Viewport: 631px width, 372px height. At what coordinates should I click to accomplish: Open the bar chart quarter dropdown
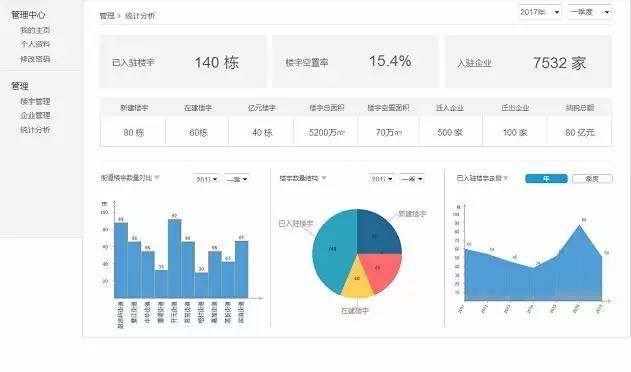point(237,178)
